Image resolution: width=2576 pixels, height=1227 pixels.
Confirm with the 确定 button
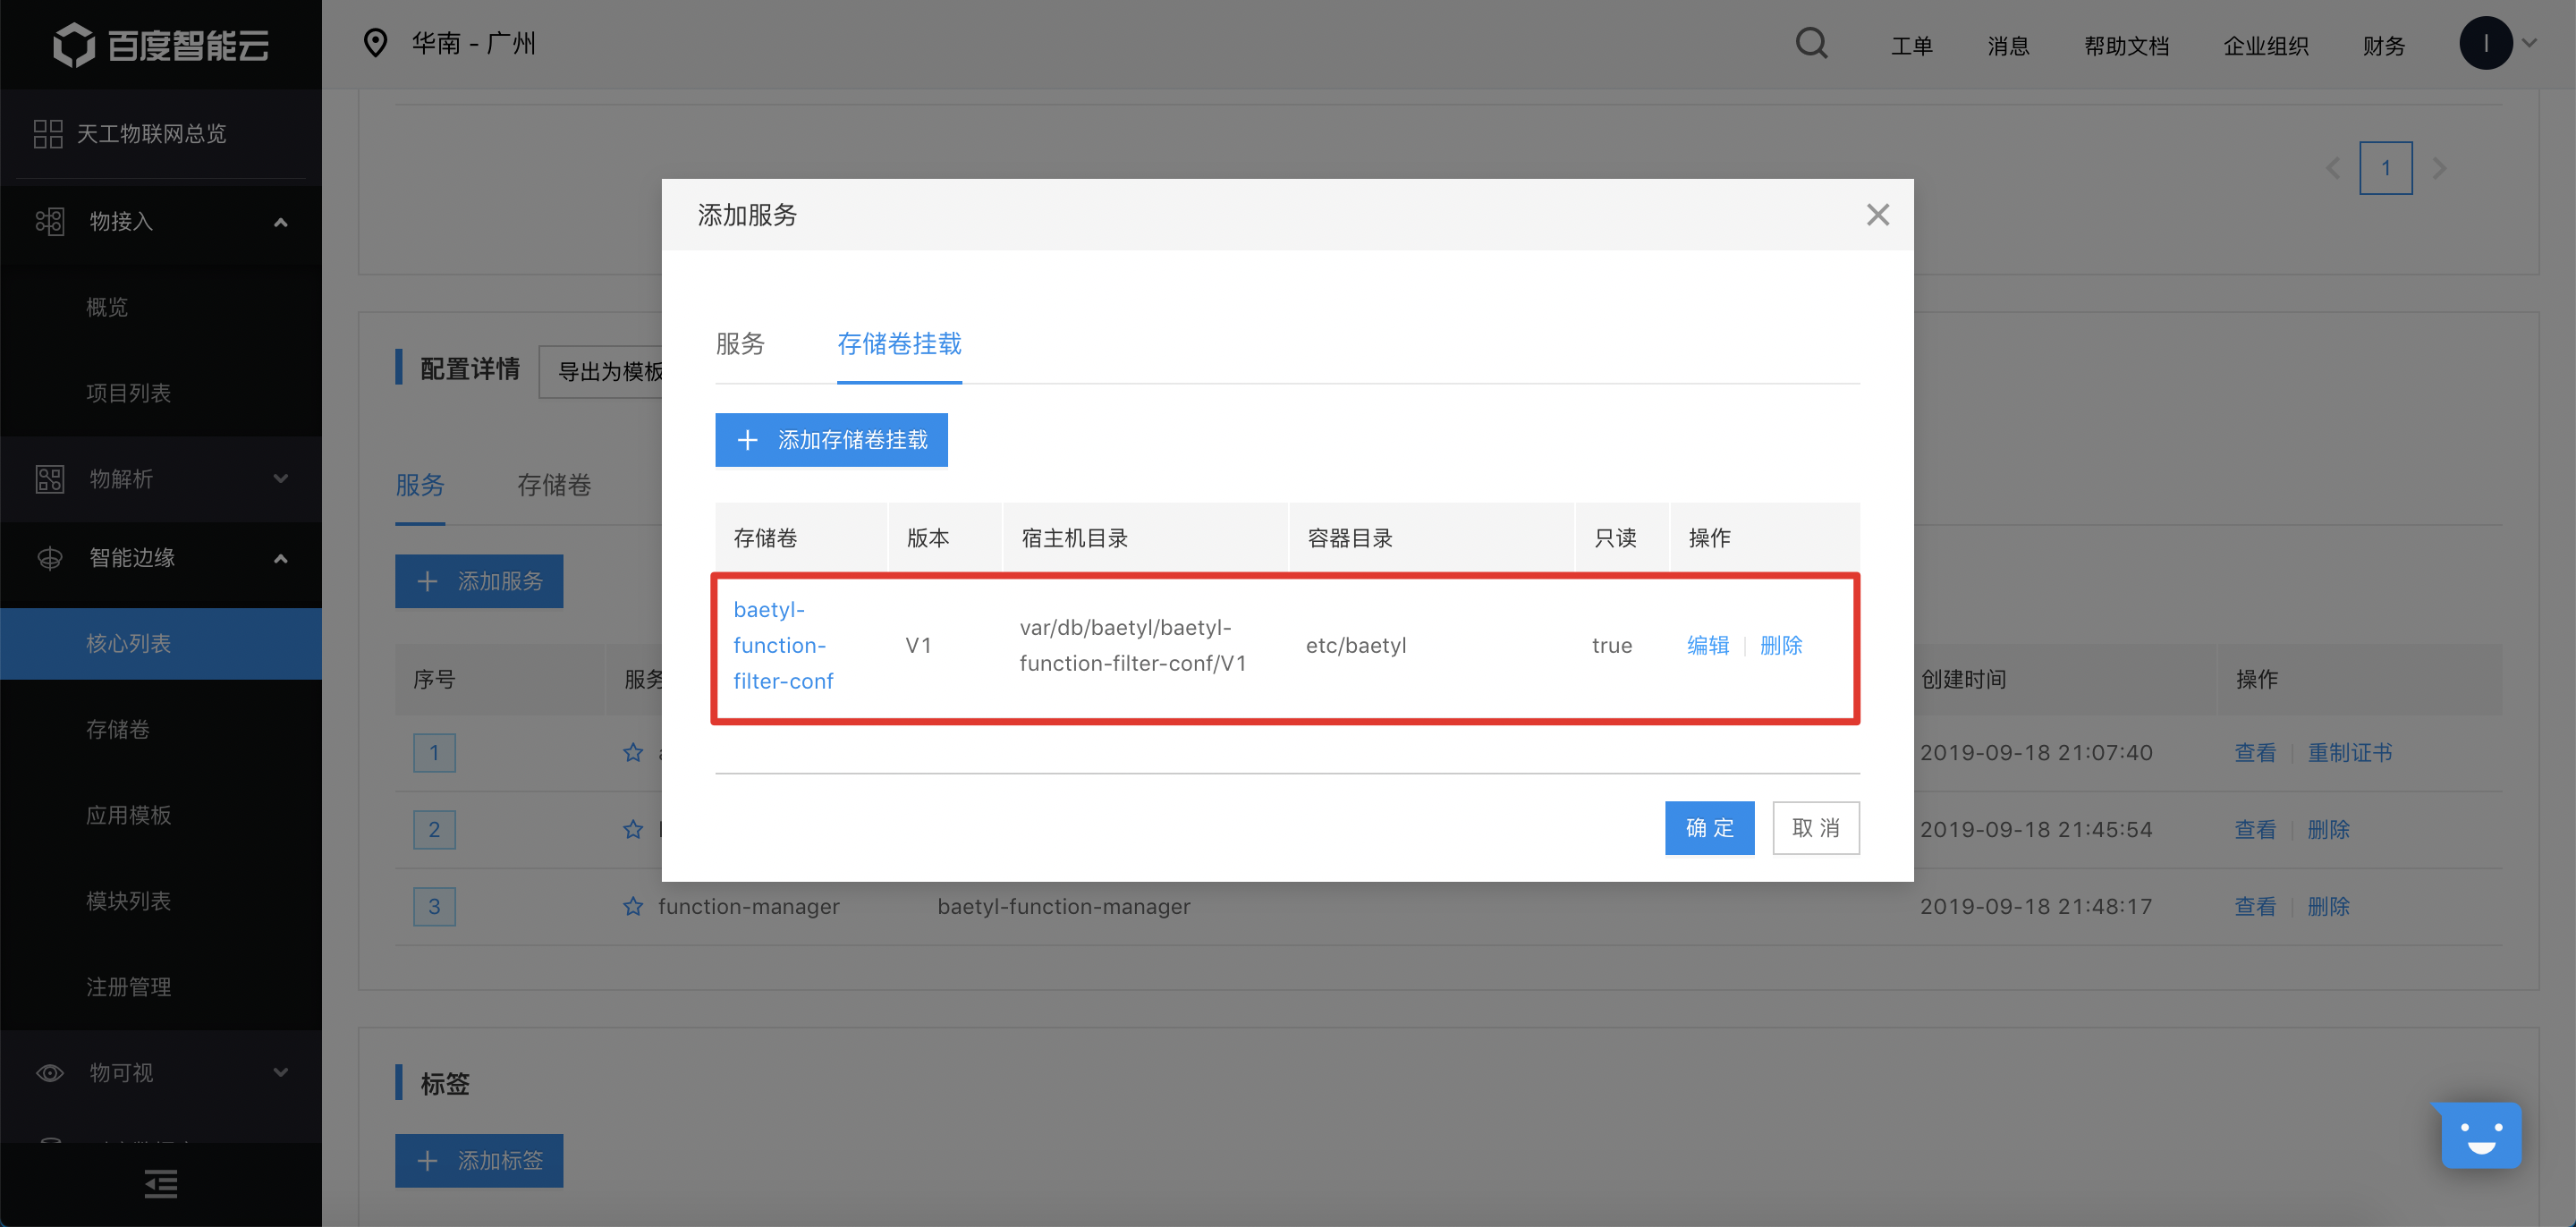[x=1709, y=828]
